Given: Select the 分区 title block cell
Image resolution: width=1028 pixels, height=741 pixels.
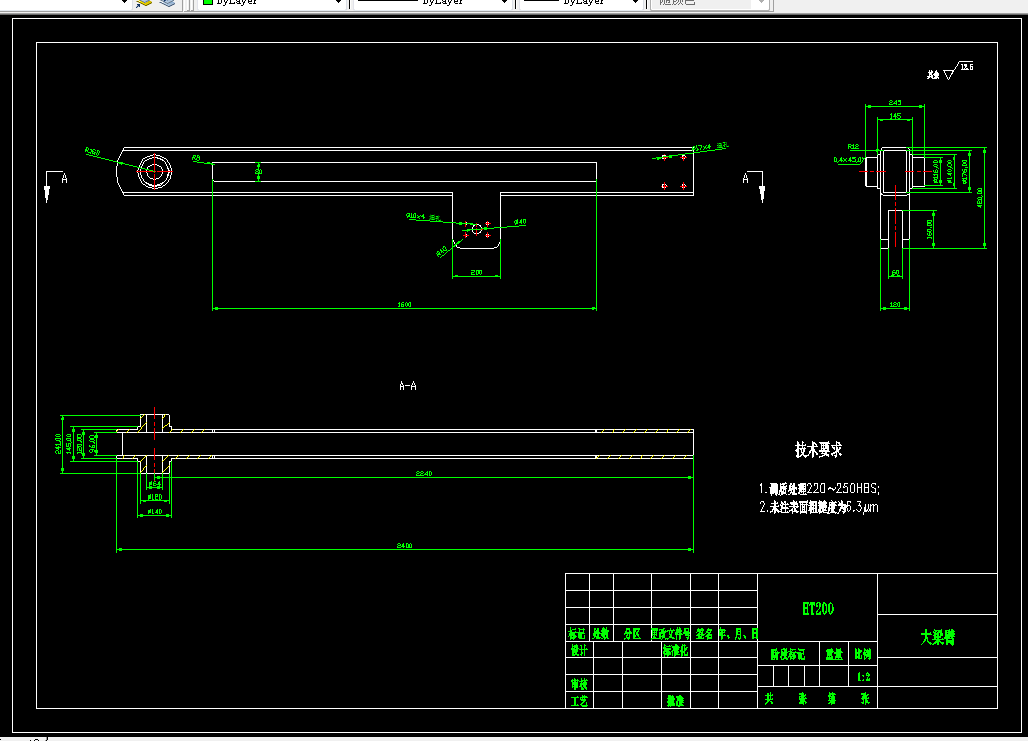Looking at the screenshot, I should pos(632,634).
